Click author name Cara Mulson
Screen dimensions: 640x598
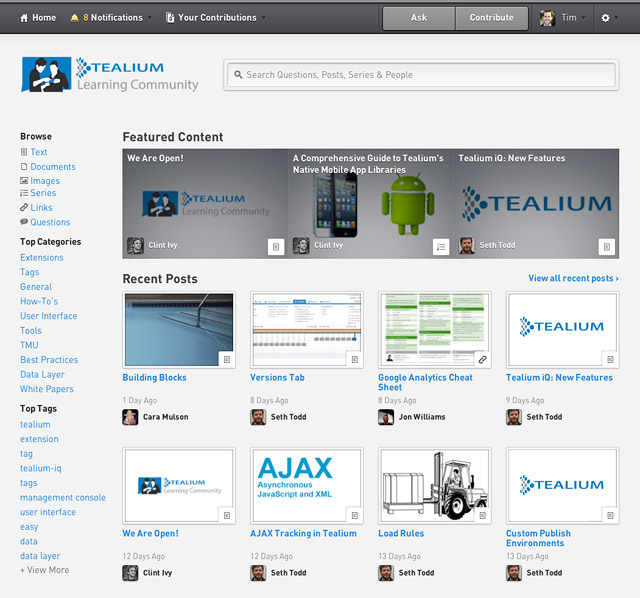coord(165,417)
